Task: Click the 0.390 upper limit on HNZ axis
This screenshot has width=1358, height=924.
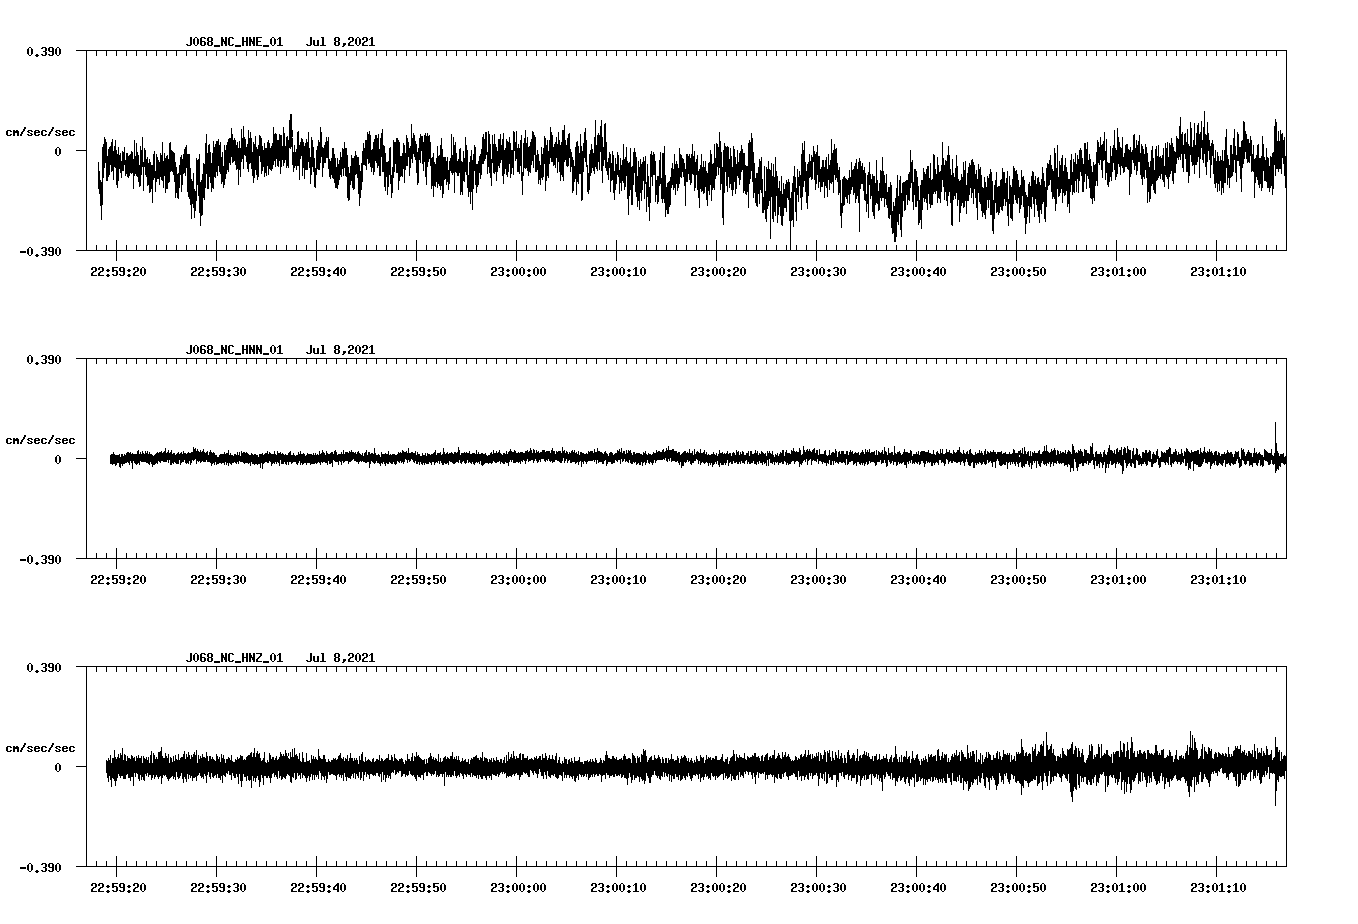Action: coord(44,667)
